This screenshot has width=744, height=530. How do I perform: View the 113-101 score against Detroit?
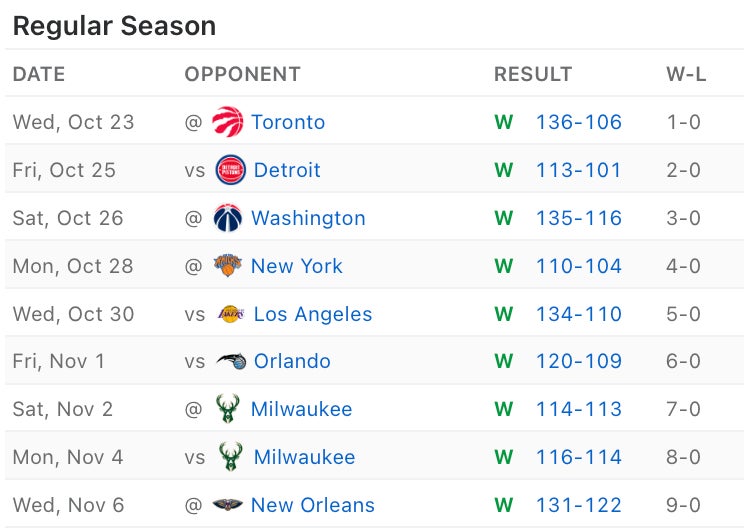tap(579, 170)
